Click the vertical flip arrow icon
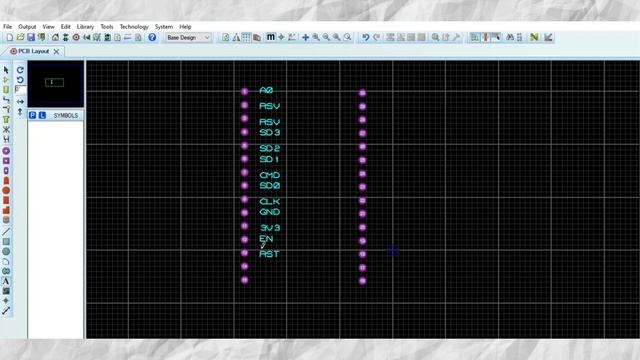Screen dimensions: 640x360 click(x=20, y=111)
